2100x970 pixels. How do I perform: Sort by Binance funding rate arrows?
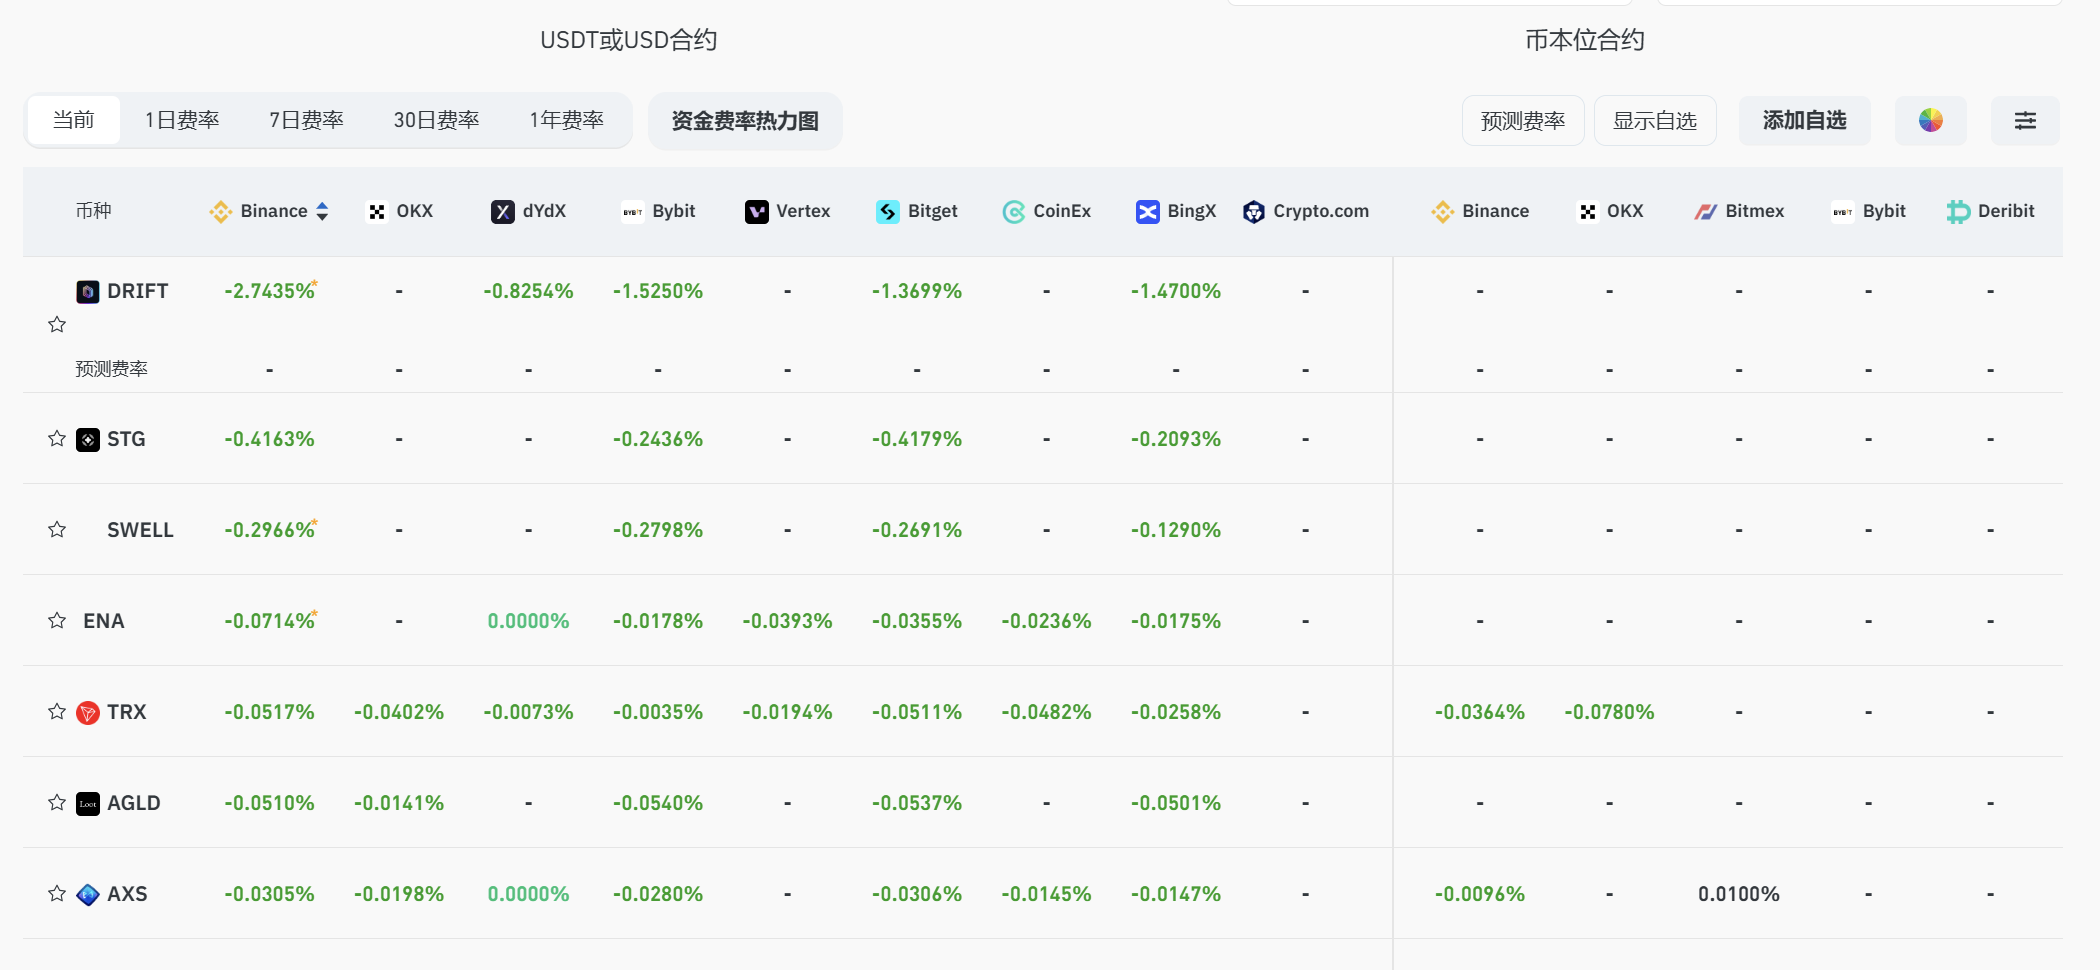pyautogui.click(x=322, y=212)
